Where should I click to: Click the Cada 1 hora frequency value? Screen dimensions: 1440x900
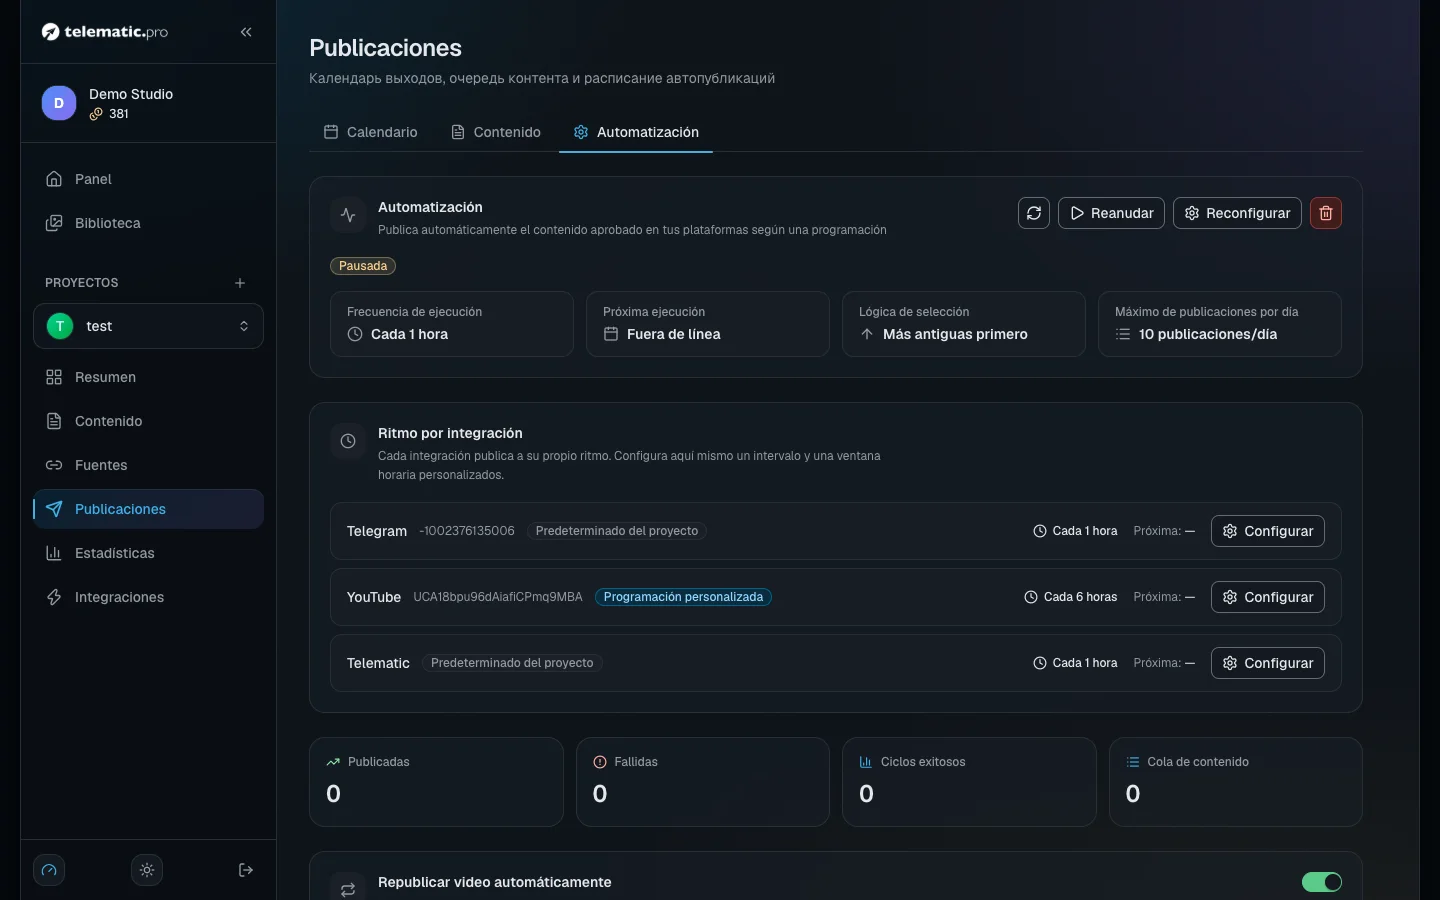tap(409, 334)
